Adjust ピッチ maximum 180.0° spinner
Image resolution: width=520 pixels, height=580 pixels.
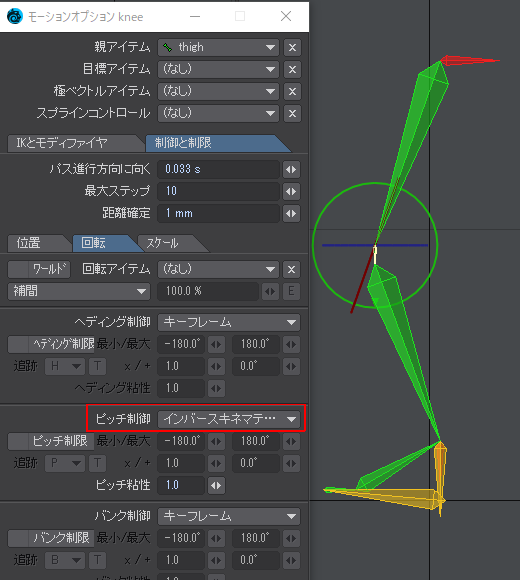click(x=291, y=441)
